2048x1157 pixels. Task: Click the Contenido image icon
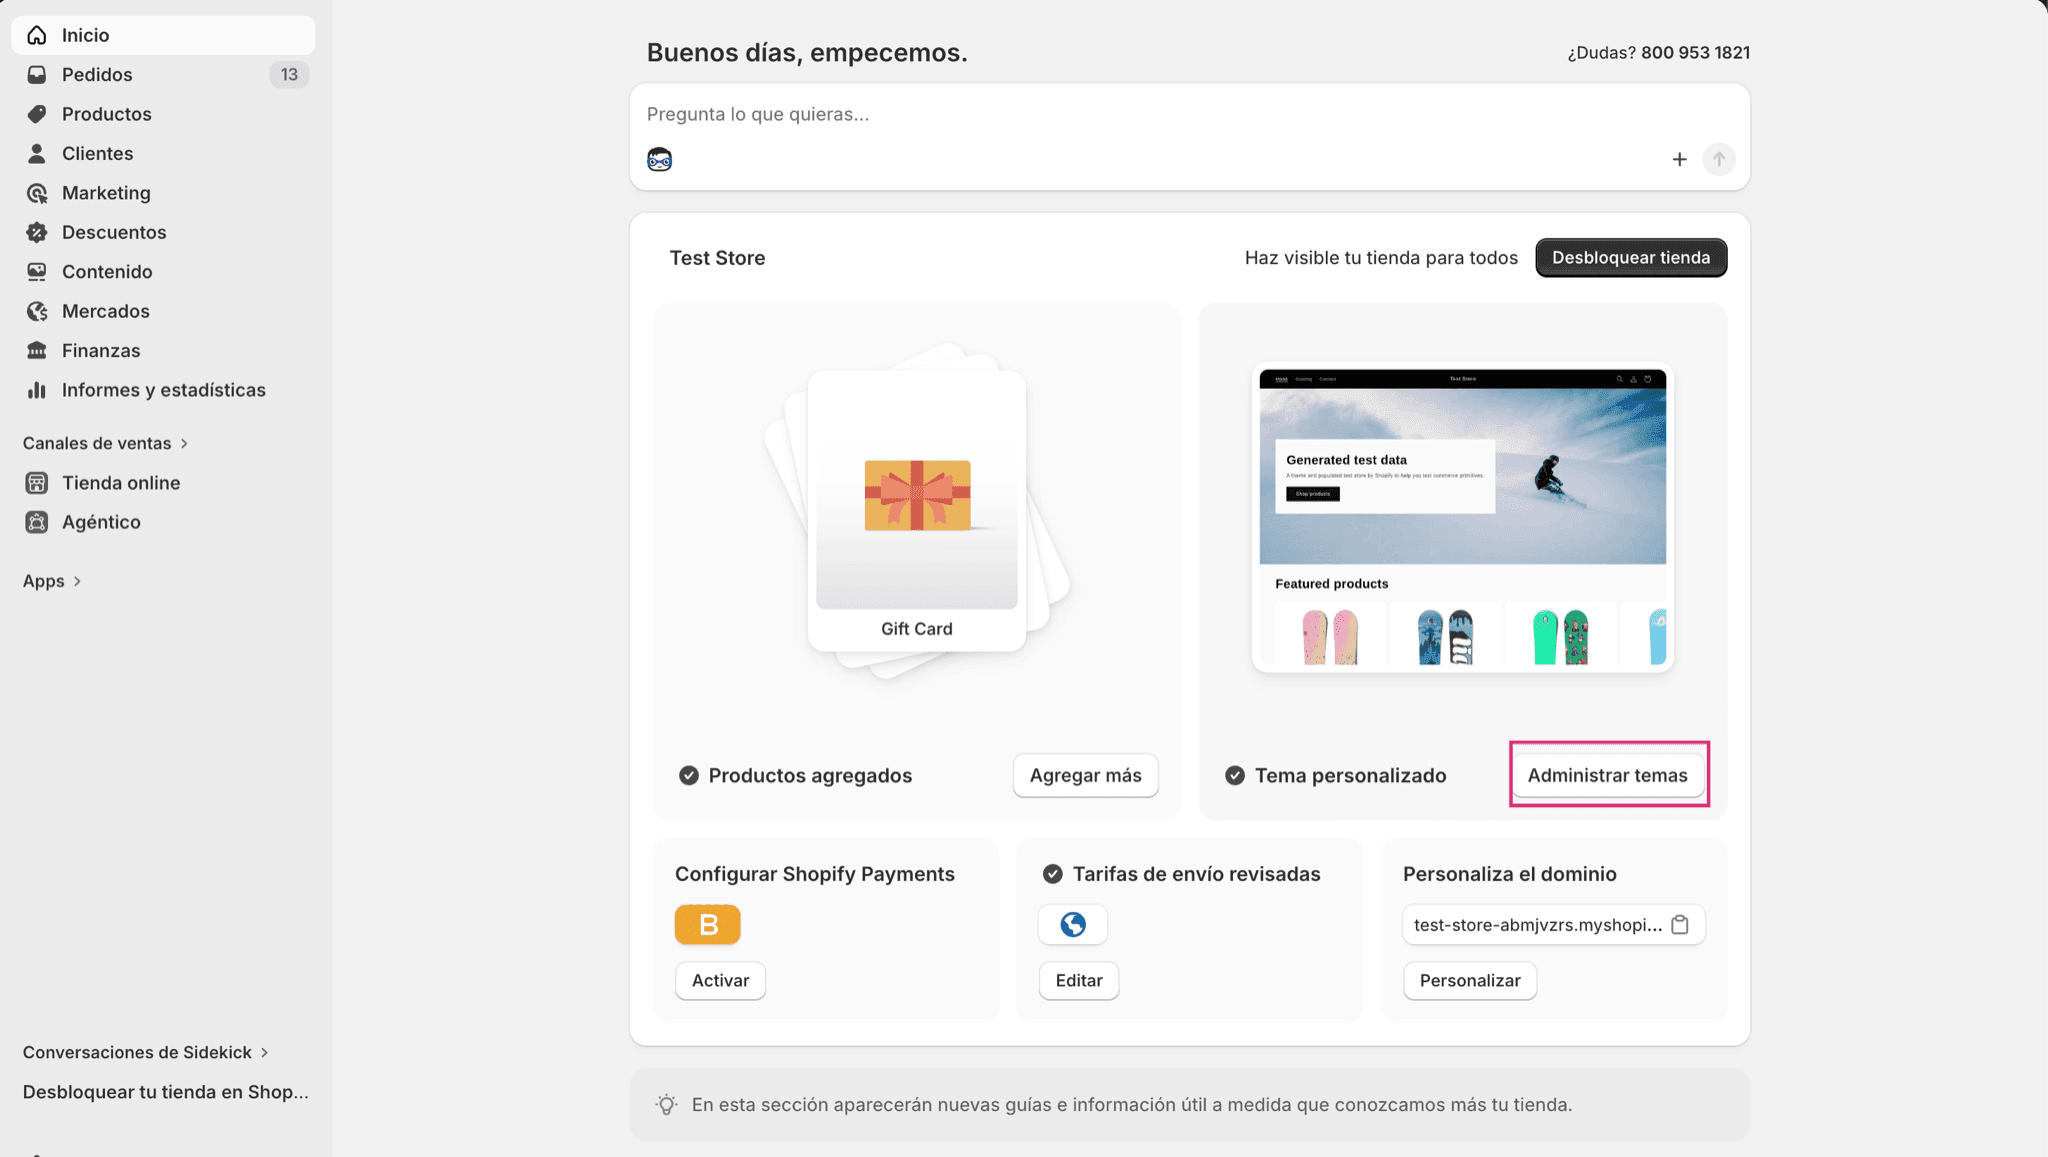[37, 272]
